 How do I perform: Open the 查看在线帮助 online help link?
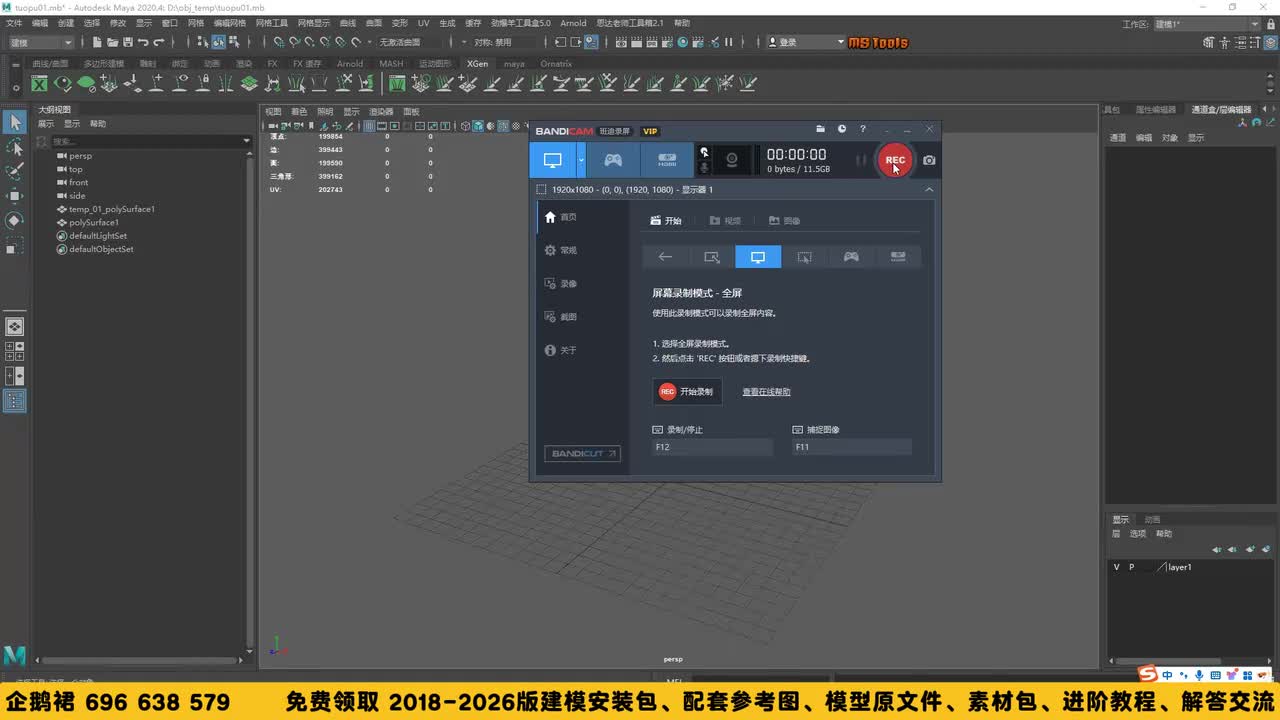click(x=766, y=392)
